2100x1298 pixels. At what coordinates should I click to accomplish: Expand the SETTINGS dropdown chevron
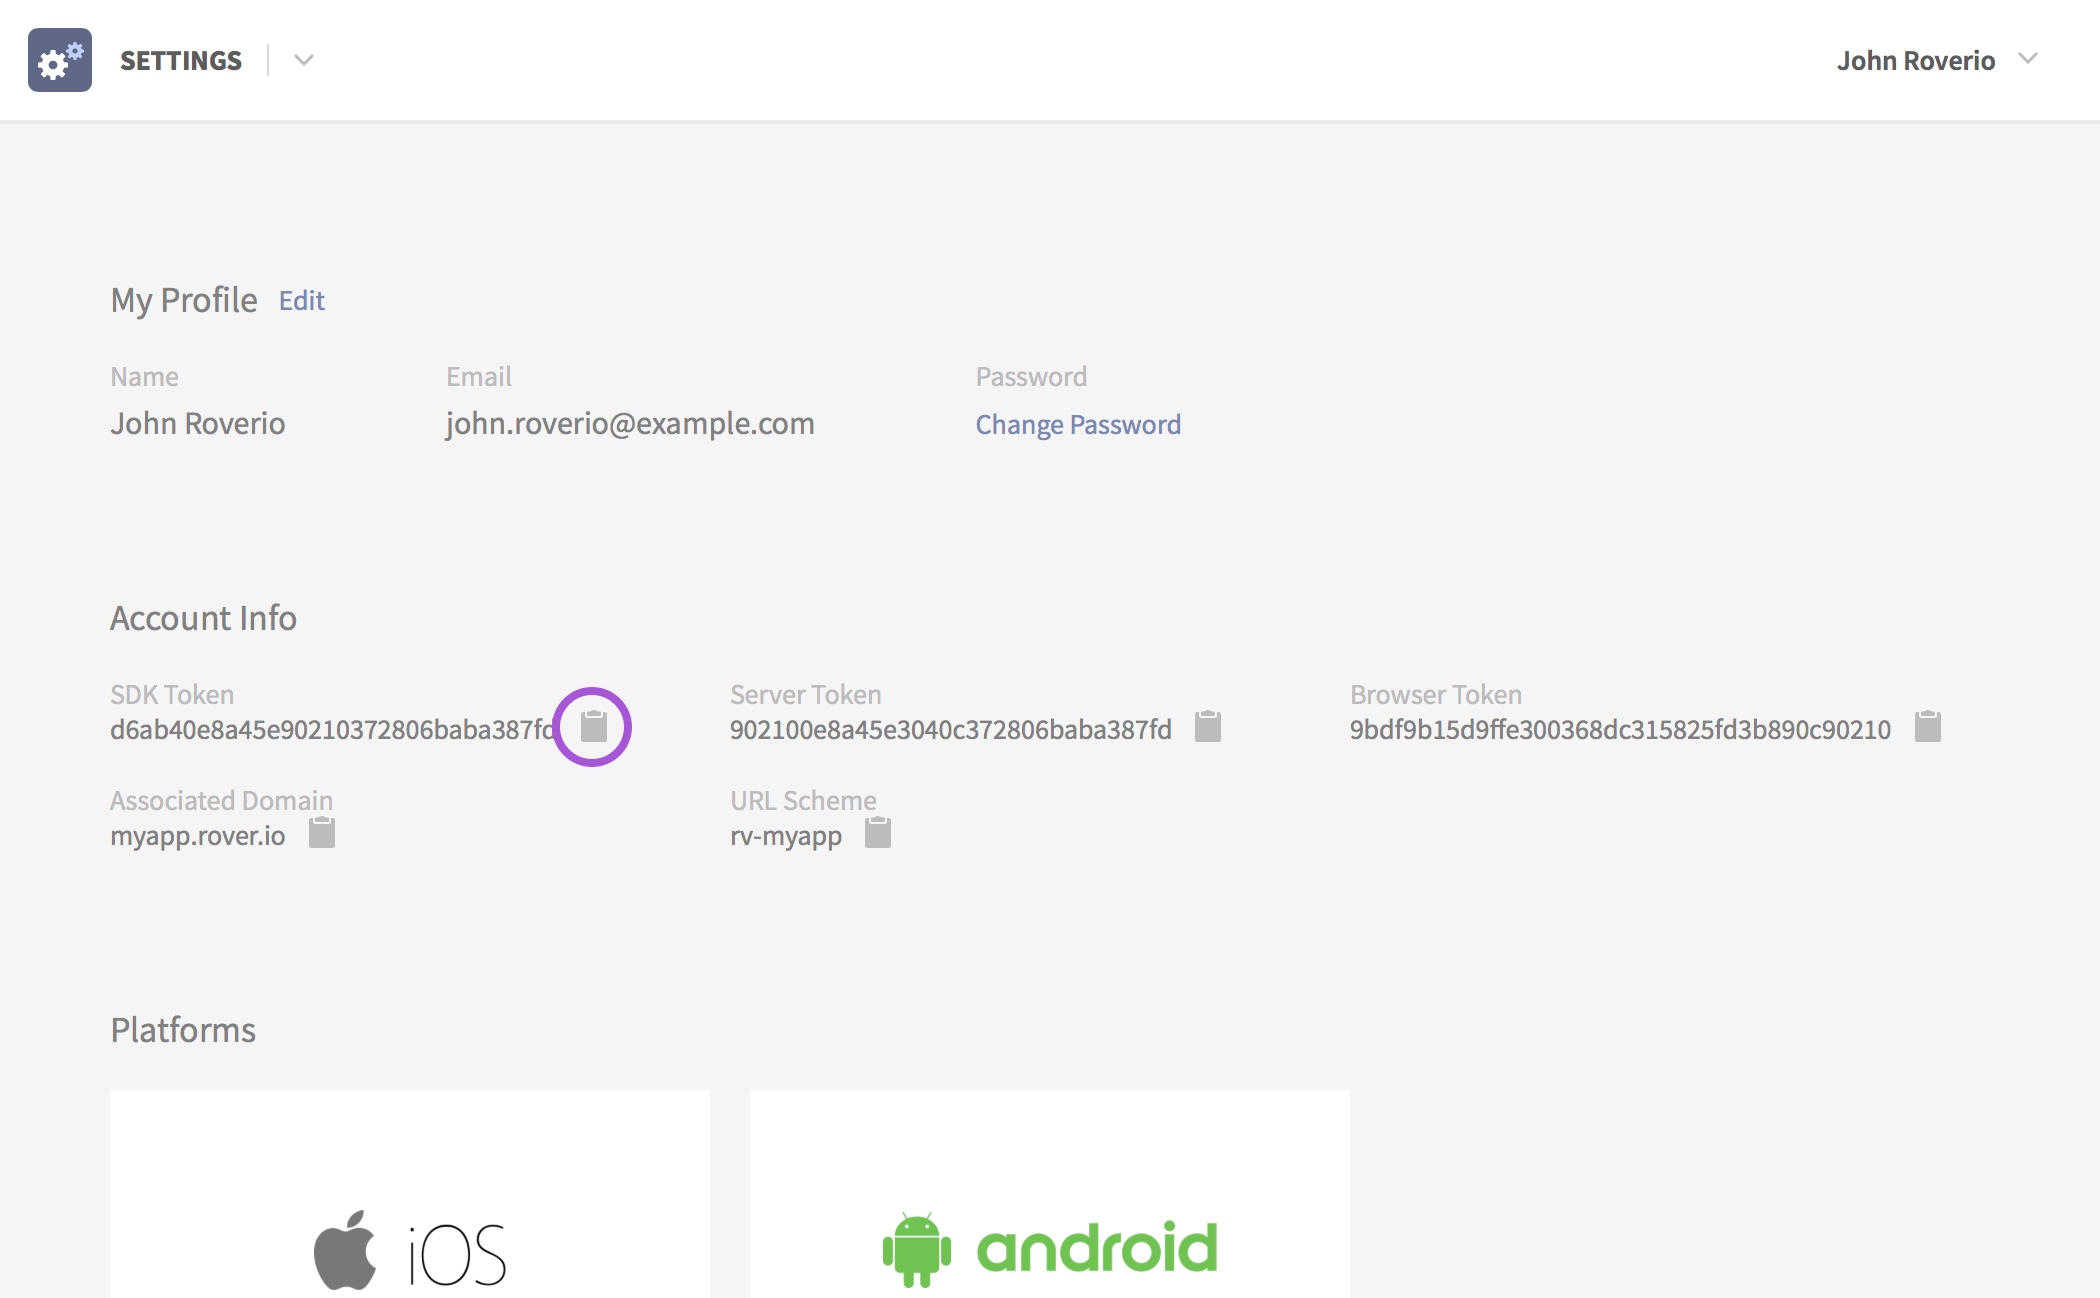[304, 60]
